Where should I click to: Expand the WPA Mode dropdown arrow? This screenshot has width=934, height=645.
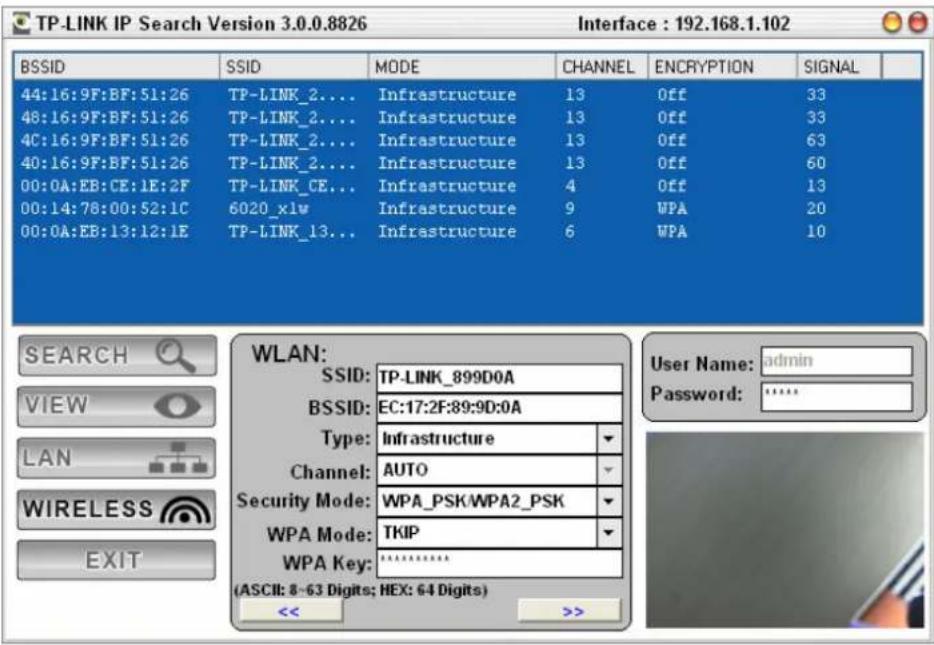(x=608, y=532)
